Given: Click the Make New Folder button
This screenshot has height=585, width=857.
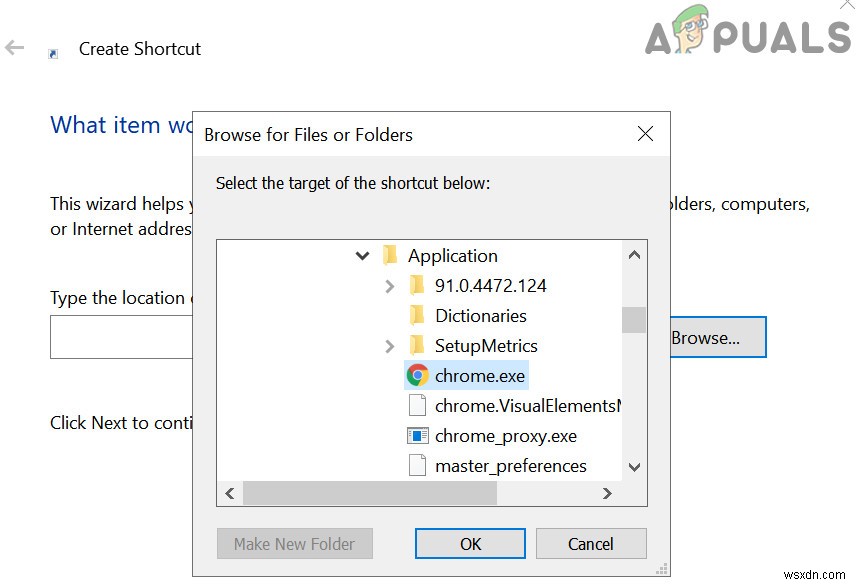Looking at the screenshot, I should [294, 543].
